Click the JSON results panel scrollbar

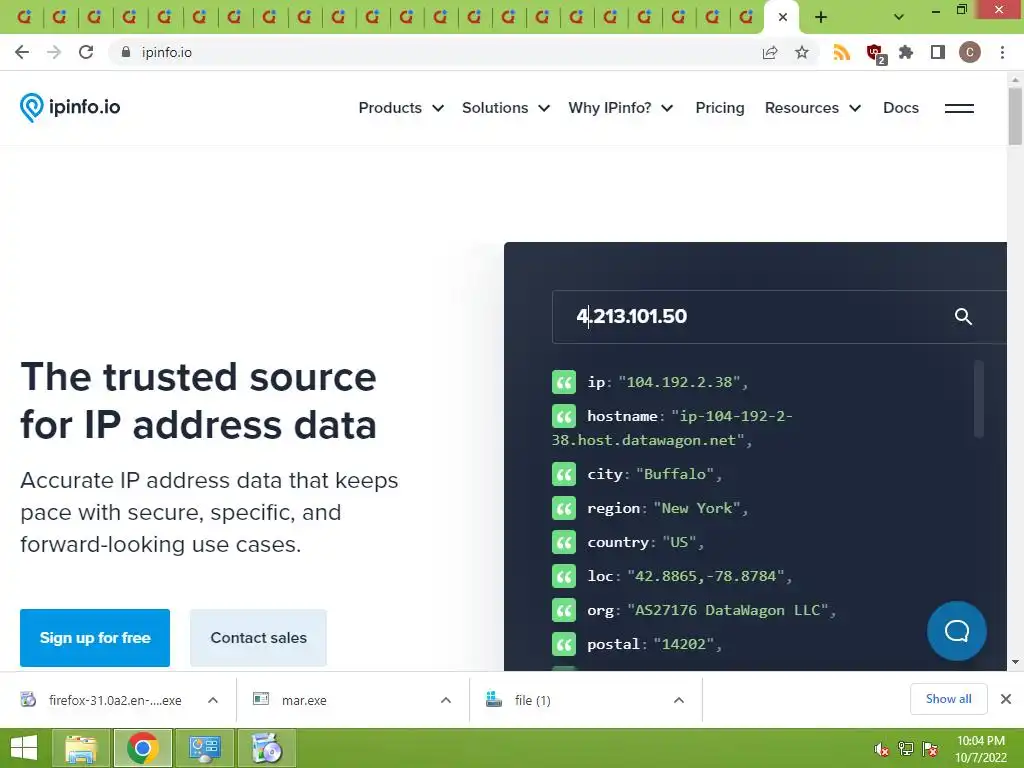tap(978, 398)
